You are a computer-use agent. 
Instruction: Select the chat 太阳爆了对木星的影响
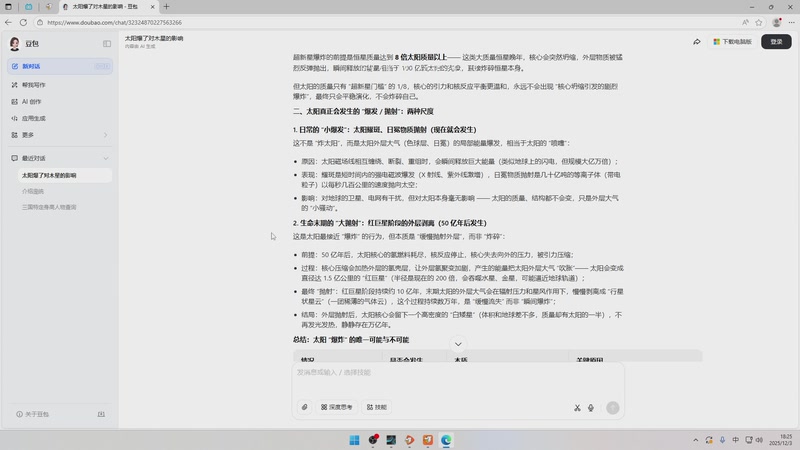coord(64,176)
